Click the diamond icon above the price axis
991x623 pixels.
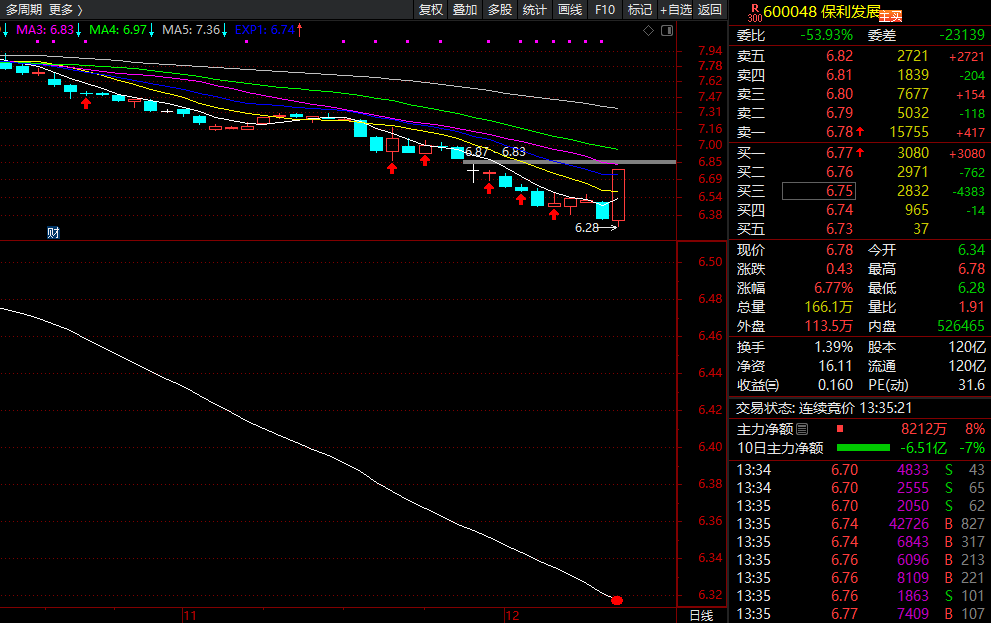(x=649, y=30)
